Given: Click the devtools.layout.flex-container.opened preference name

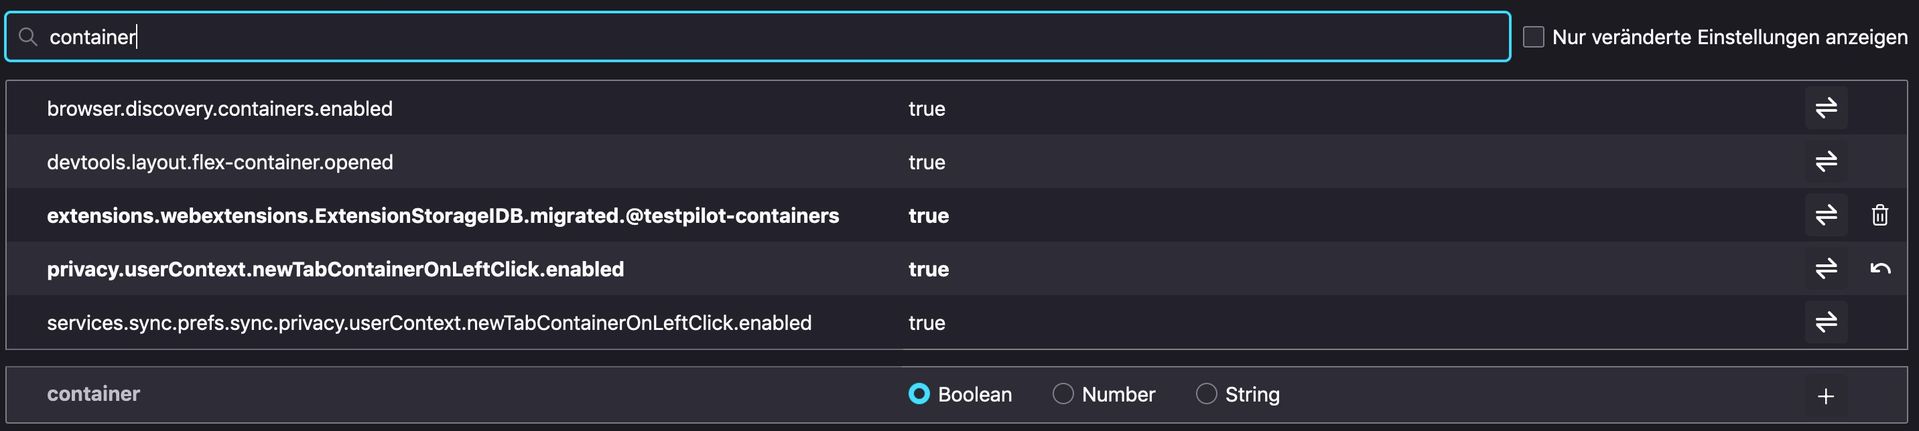Looking at the screenshot, I should (219, 162).
